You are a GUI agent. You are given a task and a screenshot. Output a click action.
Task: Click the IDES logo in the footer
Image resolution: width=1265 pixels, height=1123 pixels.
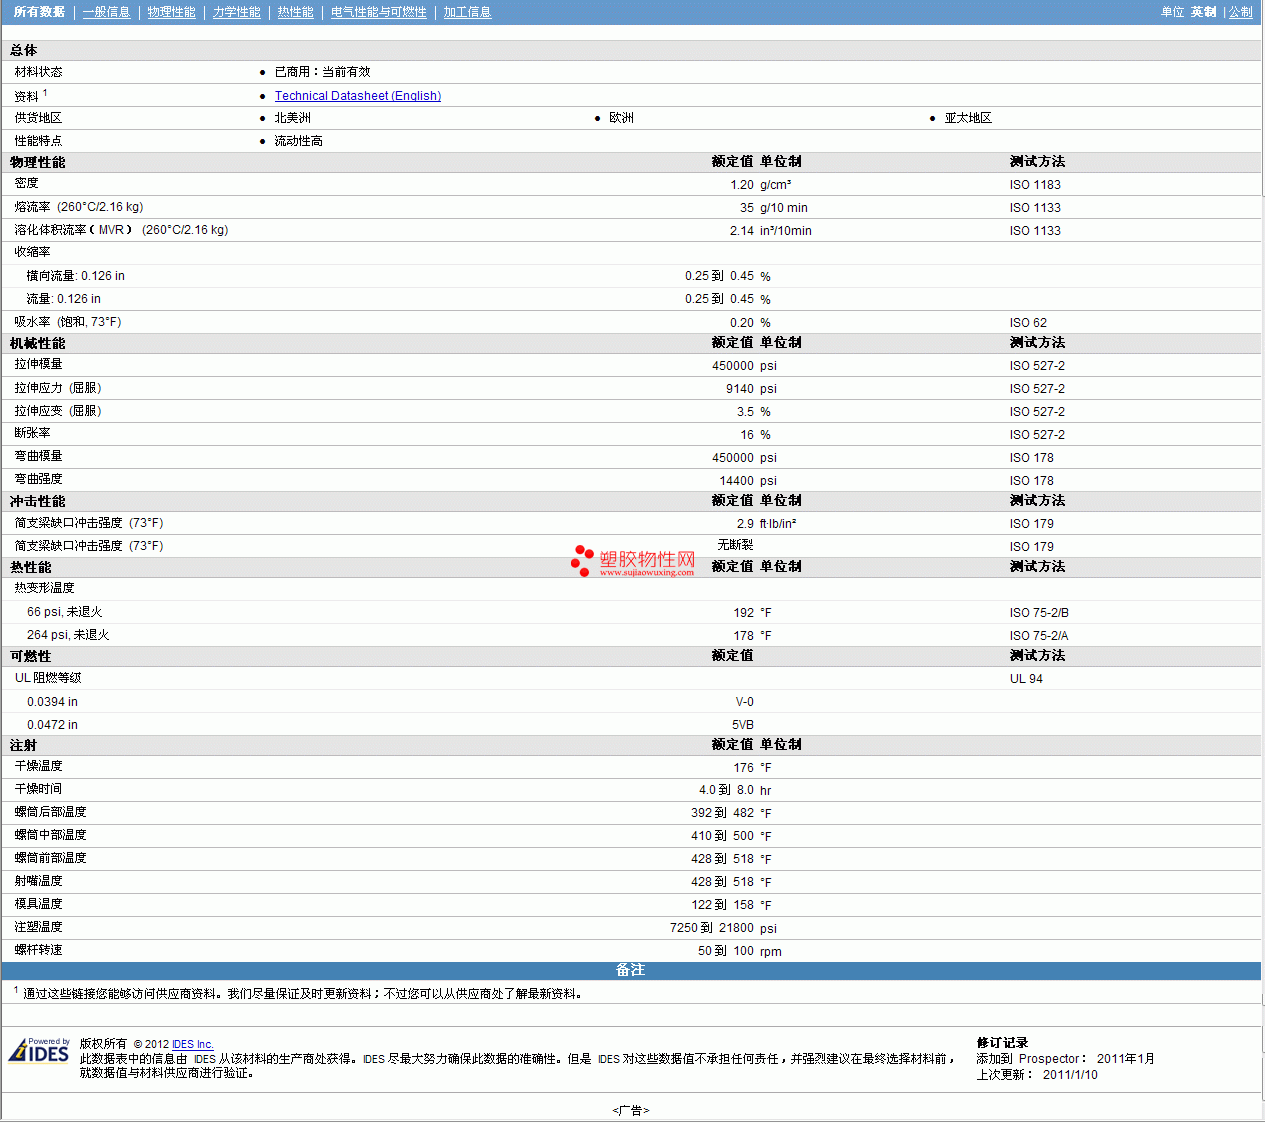[x=39, y=1051]
